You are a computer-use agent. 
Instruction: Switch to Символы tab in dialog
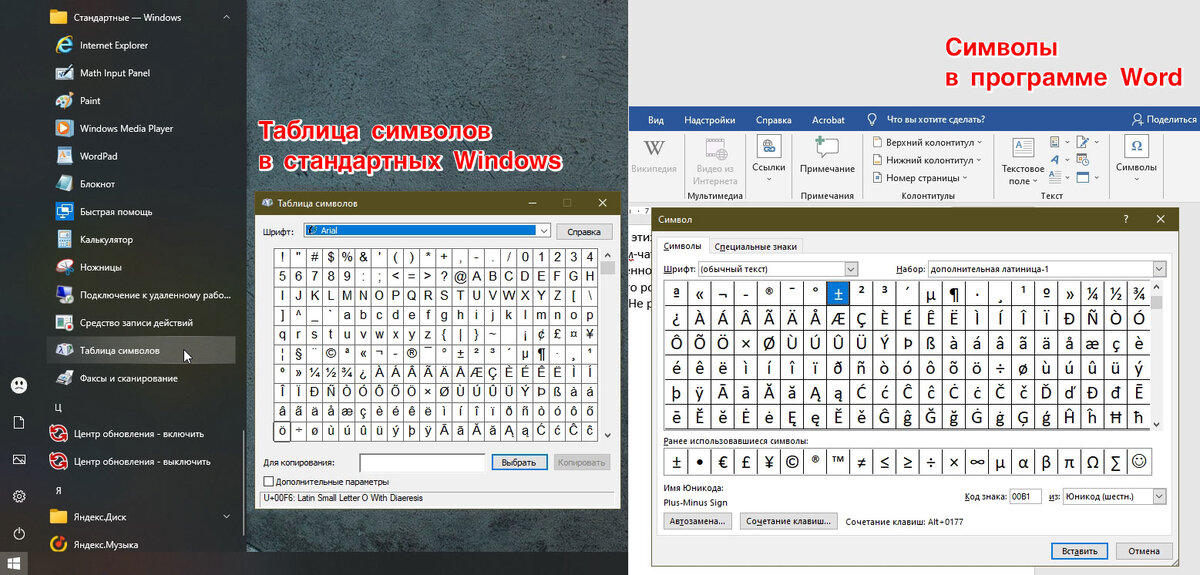pyautogui.click(x=682, y=245)
